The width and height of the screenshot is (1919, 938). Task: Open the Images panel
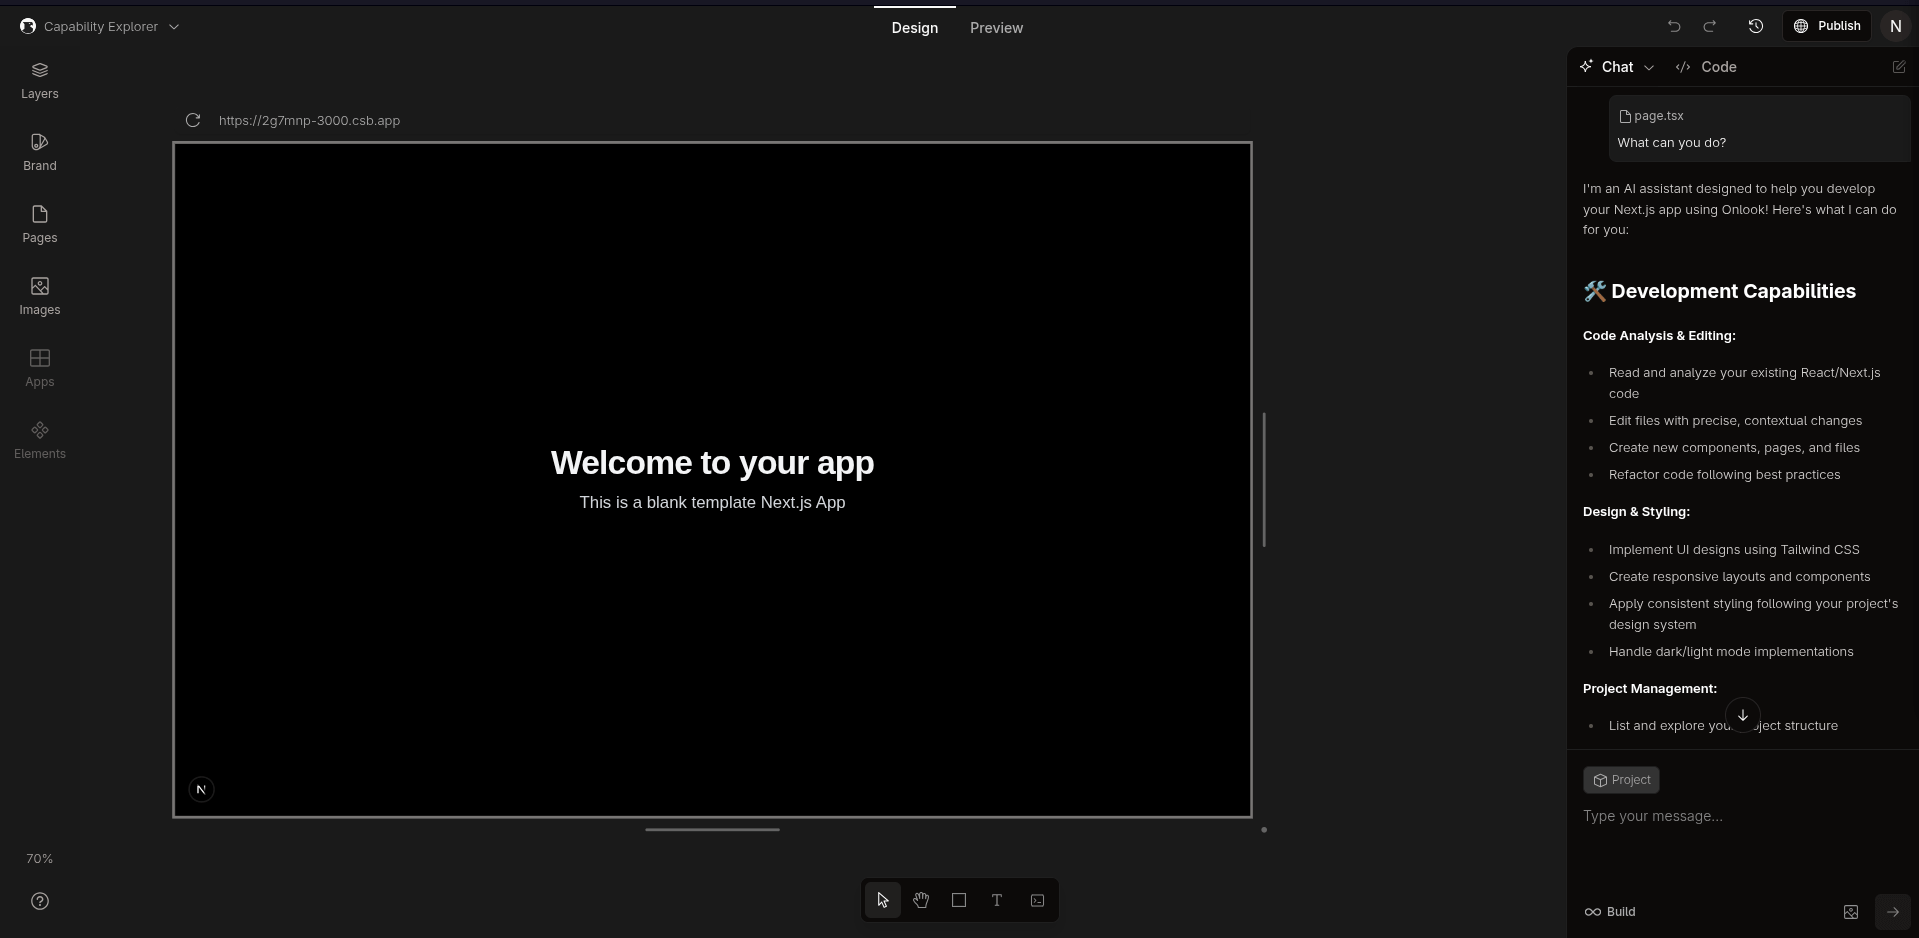tap(40, 296)
